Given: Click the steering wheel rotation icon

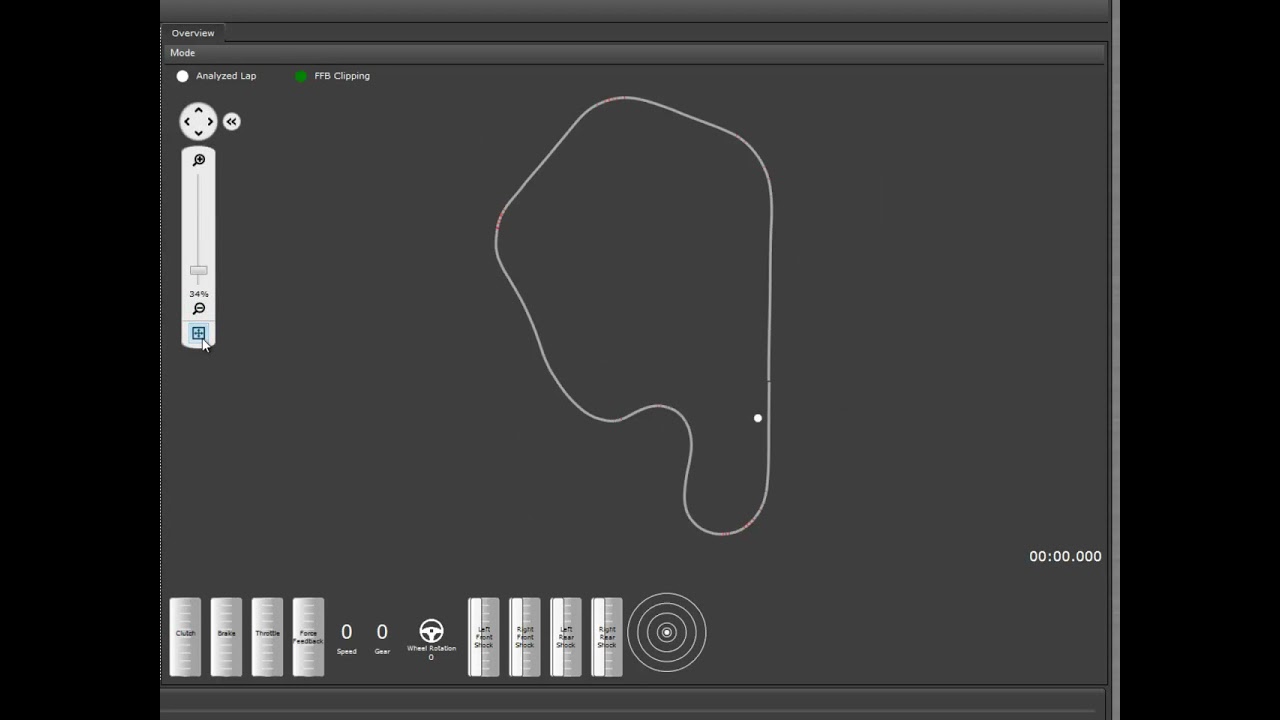Looking at the screenshot, I should tap(431, 631).
